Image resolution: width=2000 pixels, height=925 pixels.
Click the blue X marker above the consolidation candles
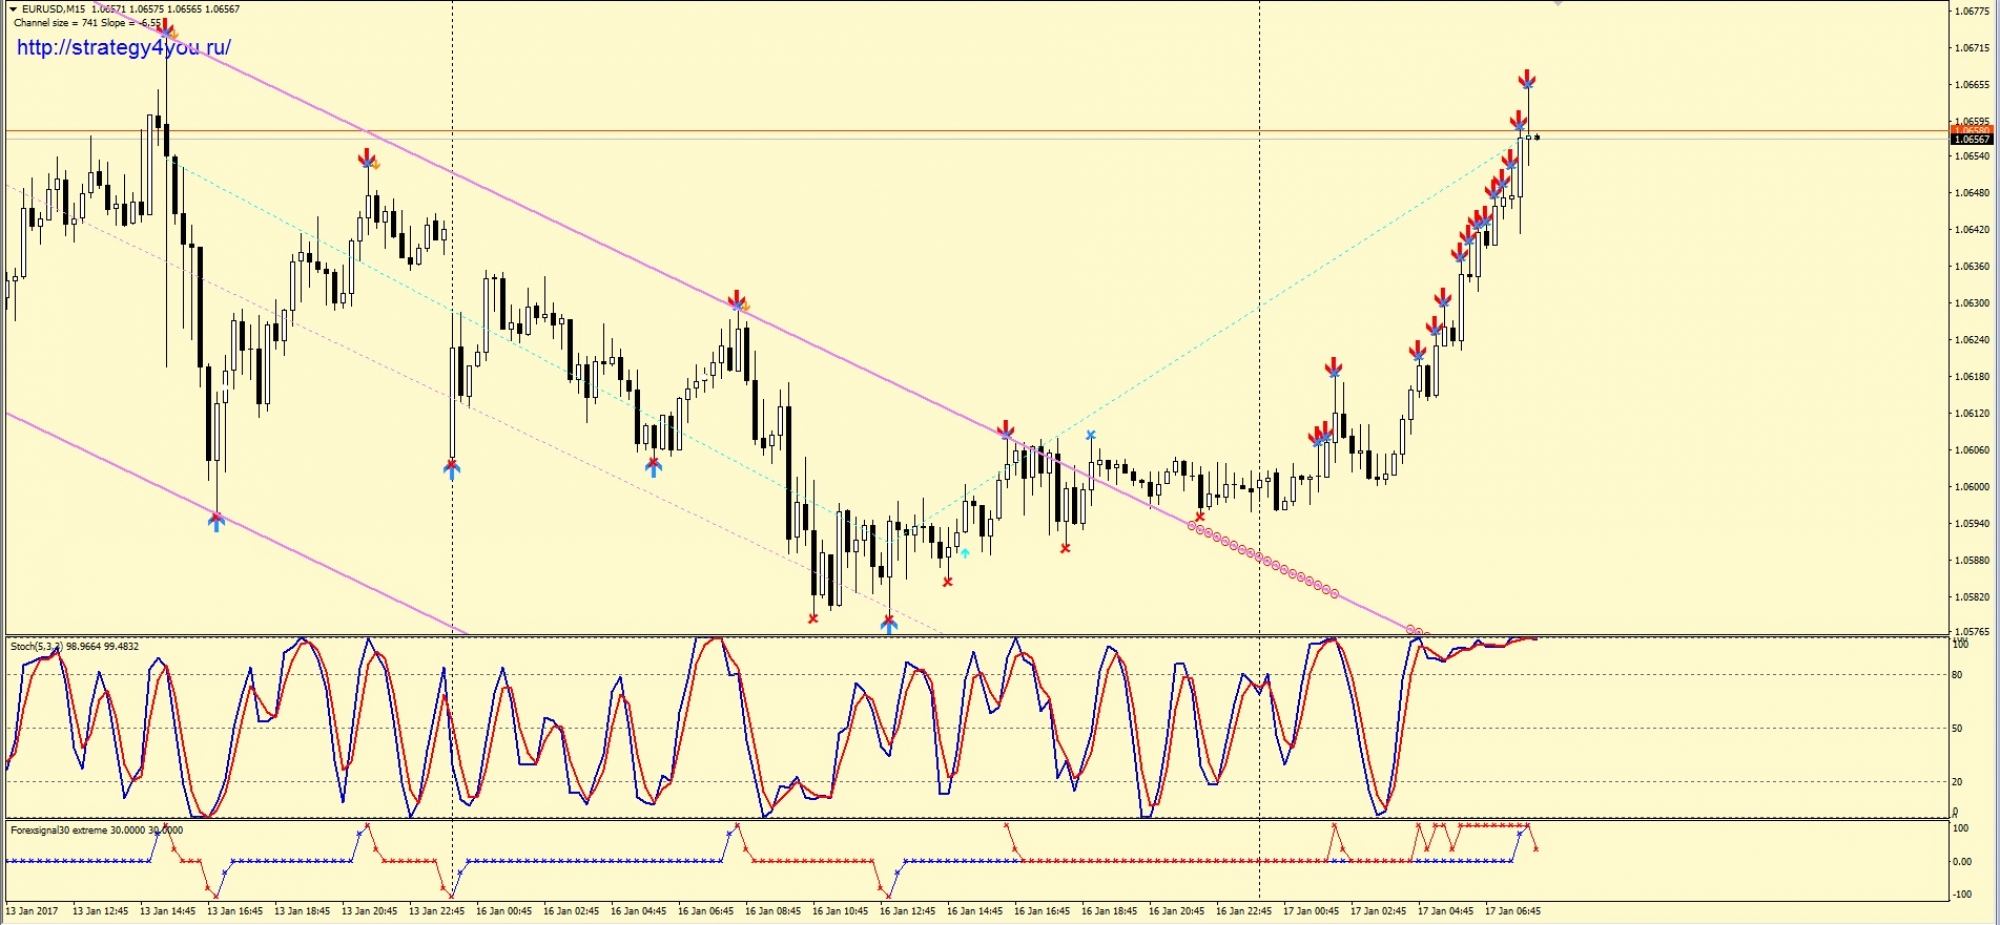[x=1091, y=435]
